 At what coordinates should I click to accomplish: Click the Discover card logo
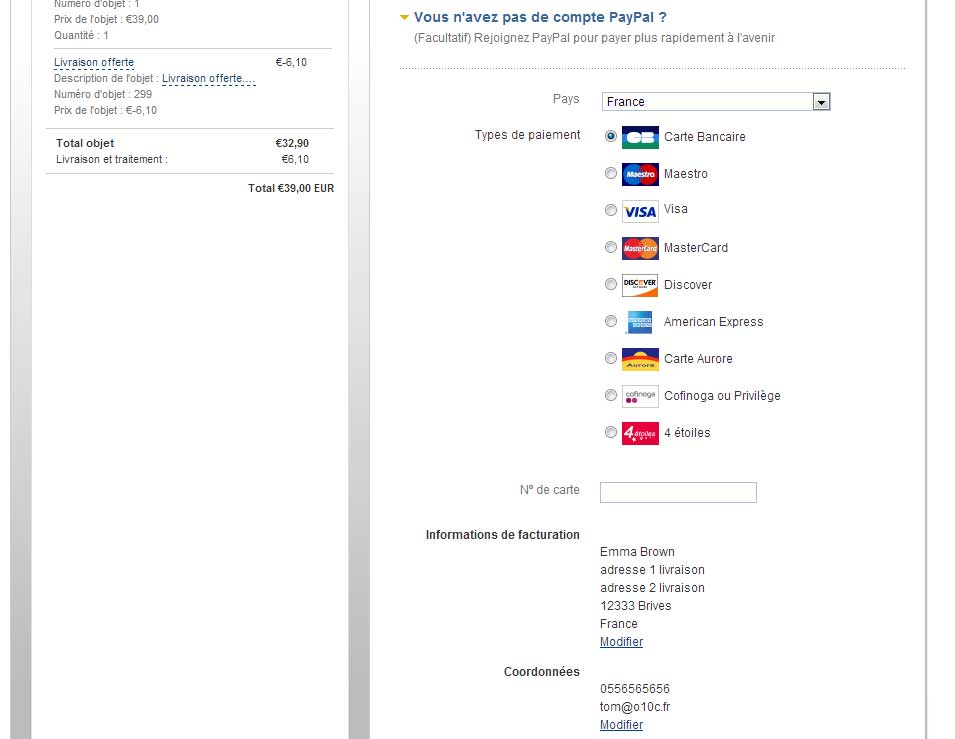(x=640, y=285)
